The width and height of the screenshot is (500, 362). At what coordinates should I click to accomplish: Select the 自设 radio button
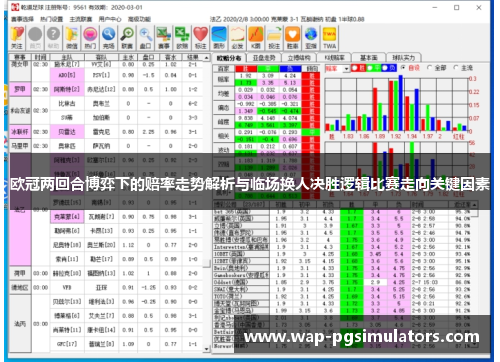coord(403,68)
